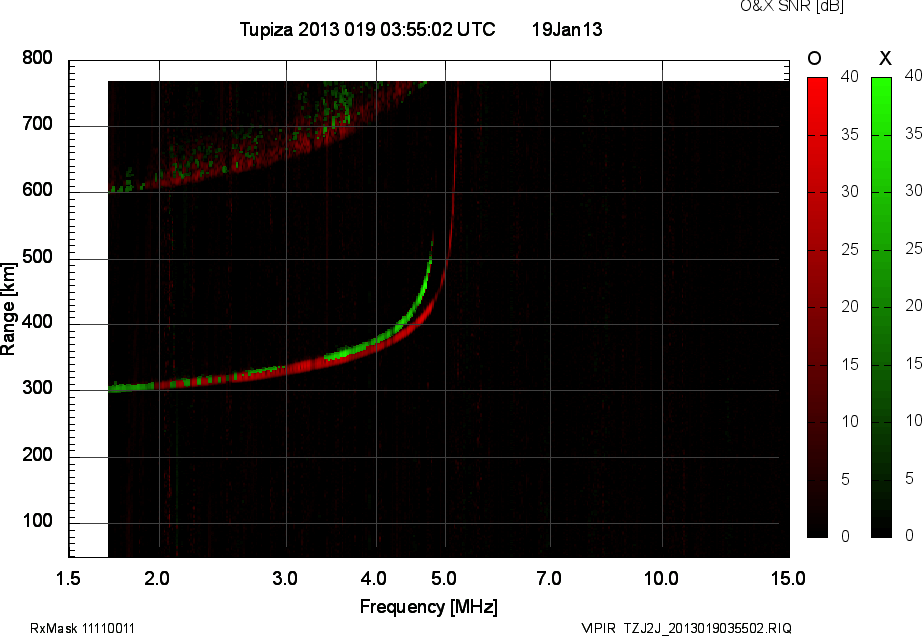The image size is (922, 636).
Task: Click the 'X' colorbar label
Action: coord(885,58)
